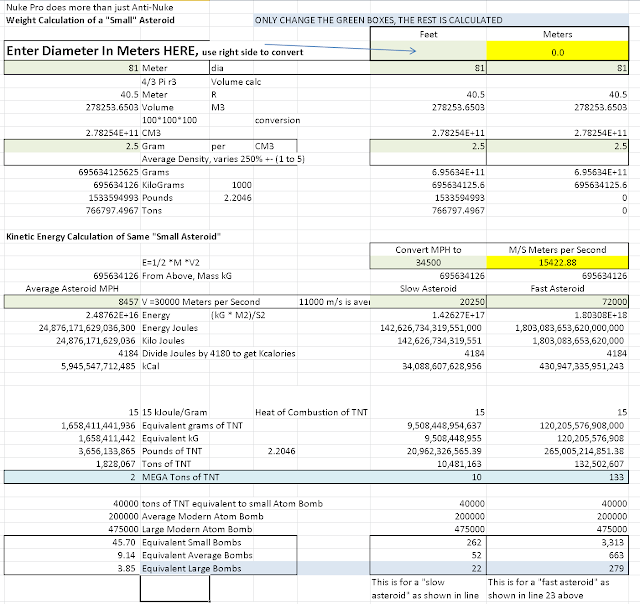Screen dimensions: 640x604
Task: Click the 695634126 KiloGrams value
Action: point(116,185)
